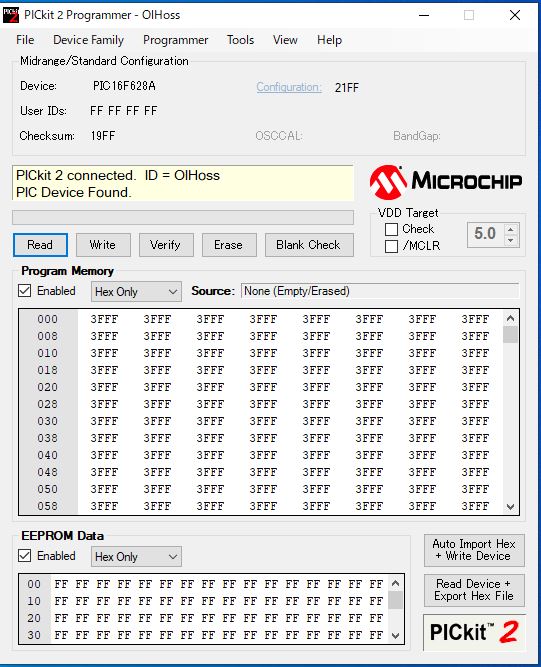Click the Write button
Image resolution: width=541 pixels, height=667 pixels.
[103, 245]
